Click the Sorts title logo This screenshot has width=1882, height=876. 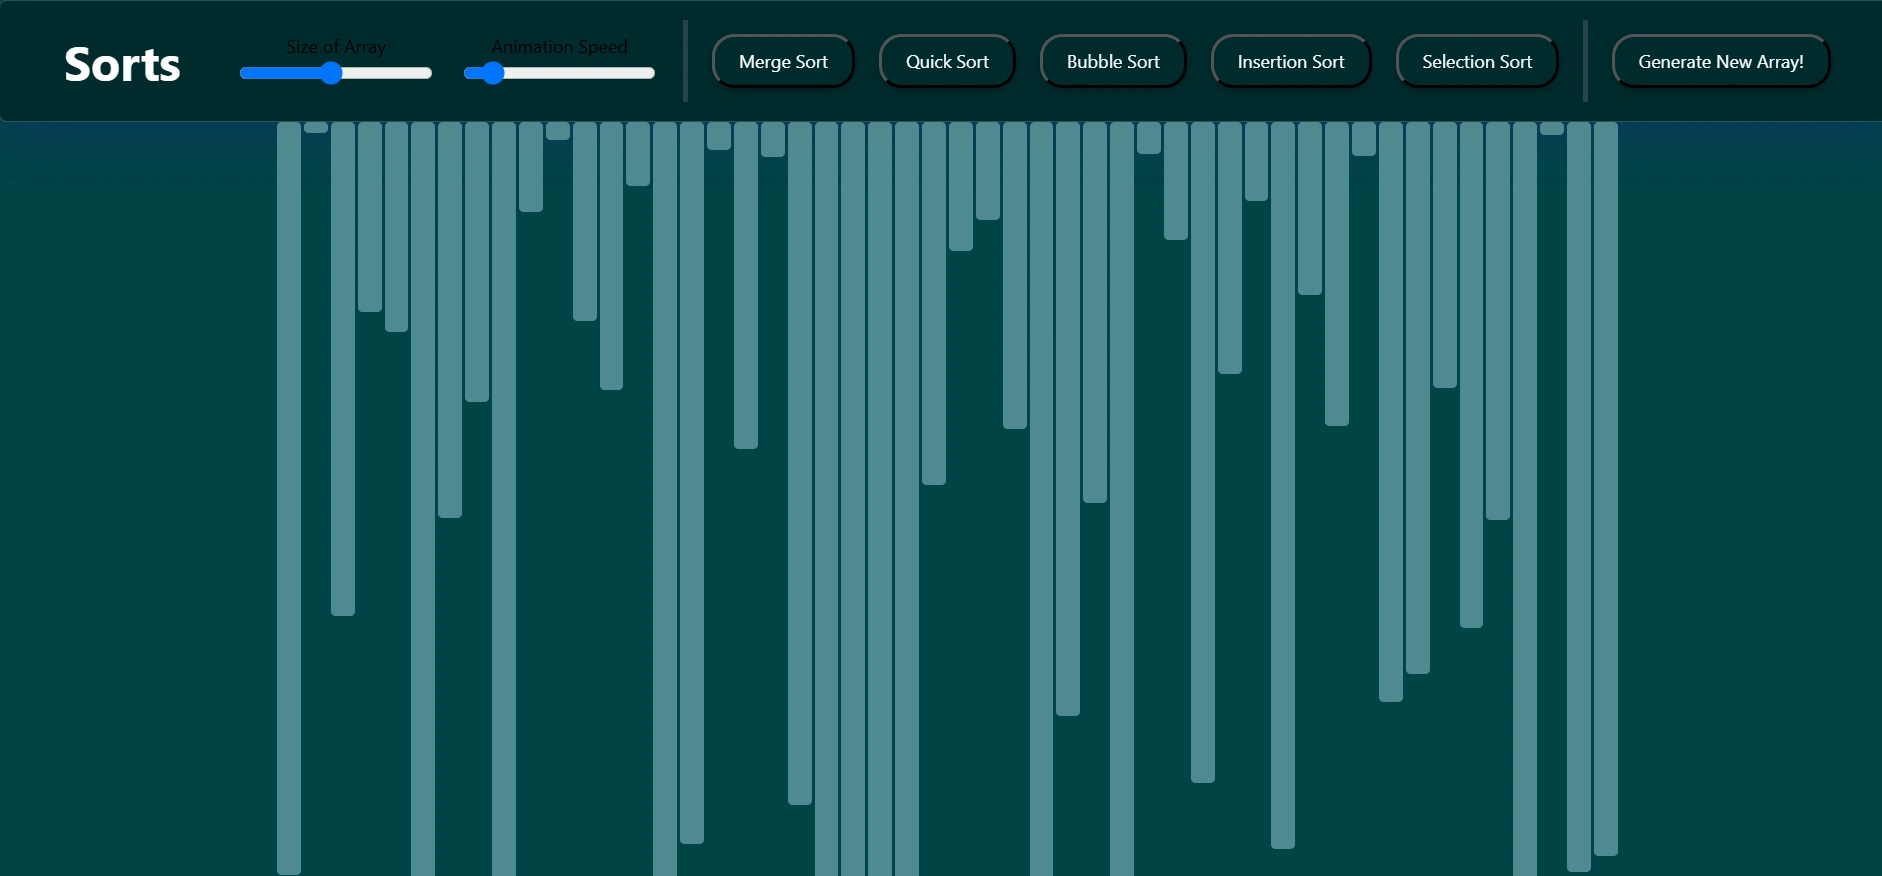122,65
